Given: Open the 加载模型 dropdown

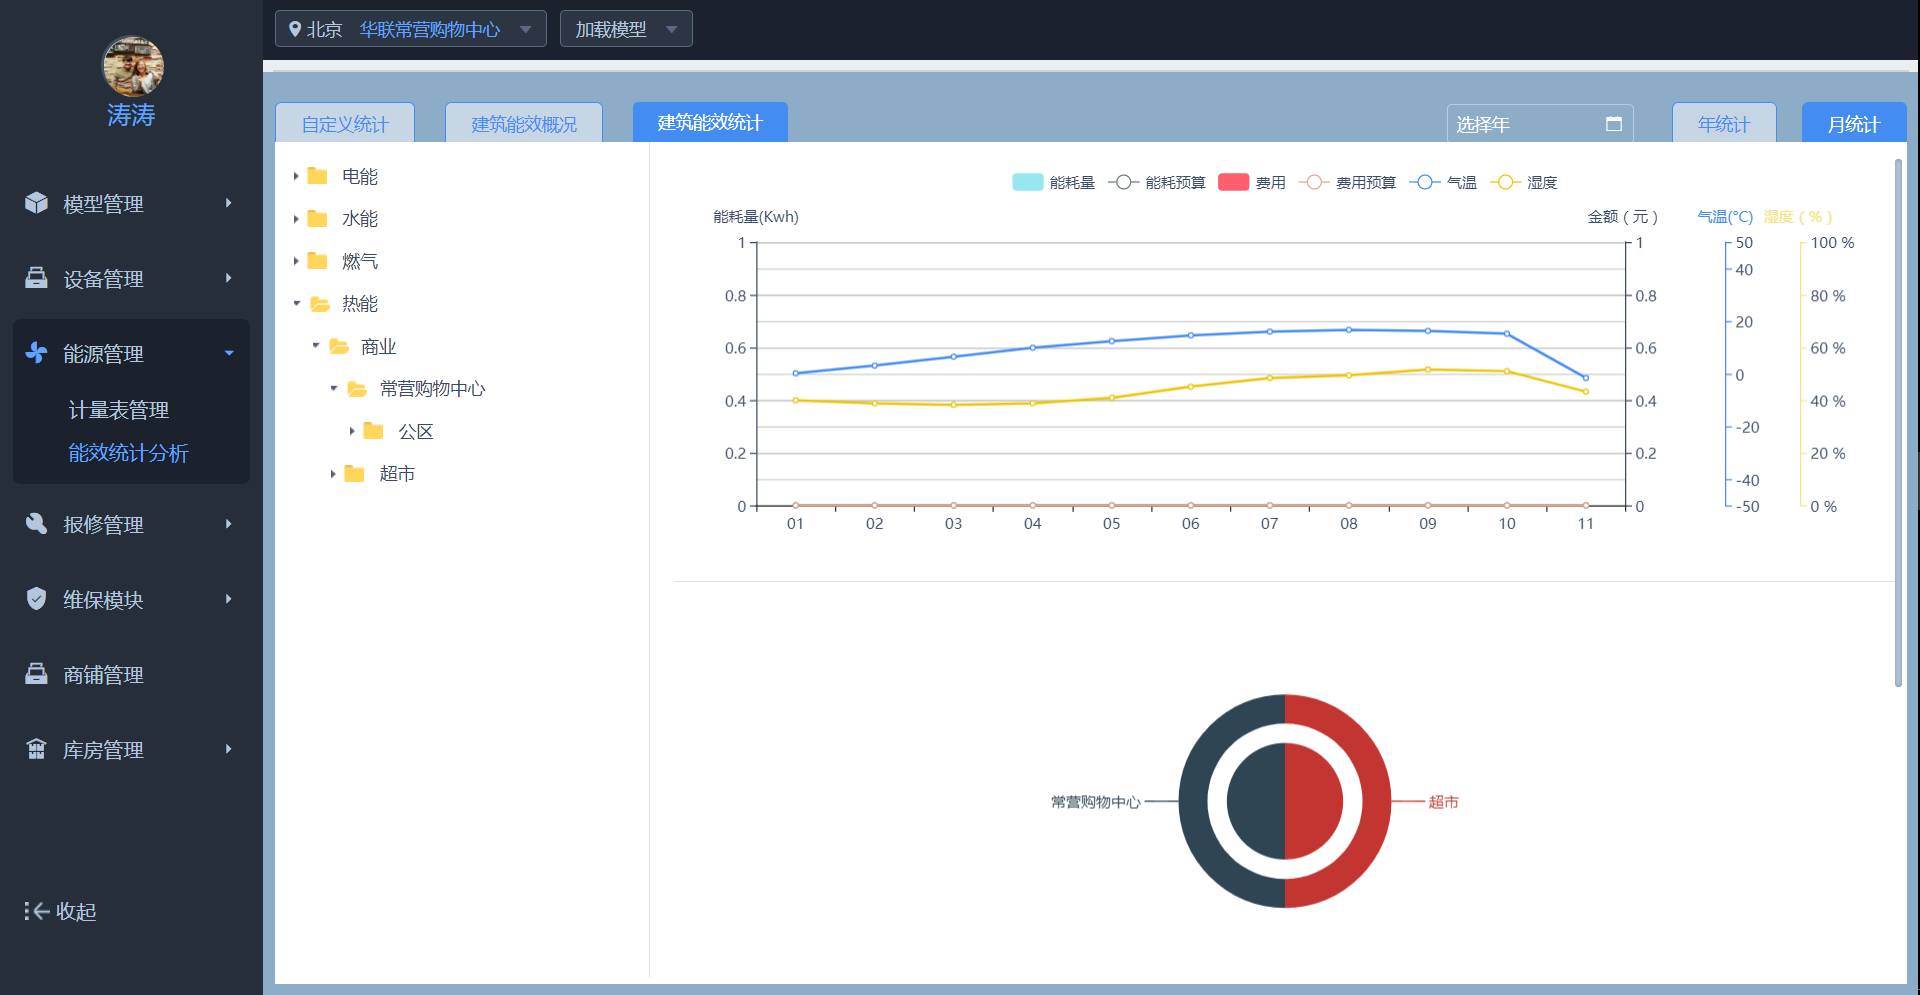Looking at the screenshot, I should coord(626,29).
